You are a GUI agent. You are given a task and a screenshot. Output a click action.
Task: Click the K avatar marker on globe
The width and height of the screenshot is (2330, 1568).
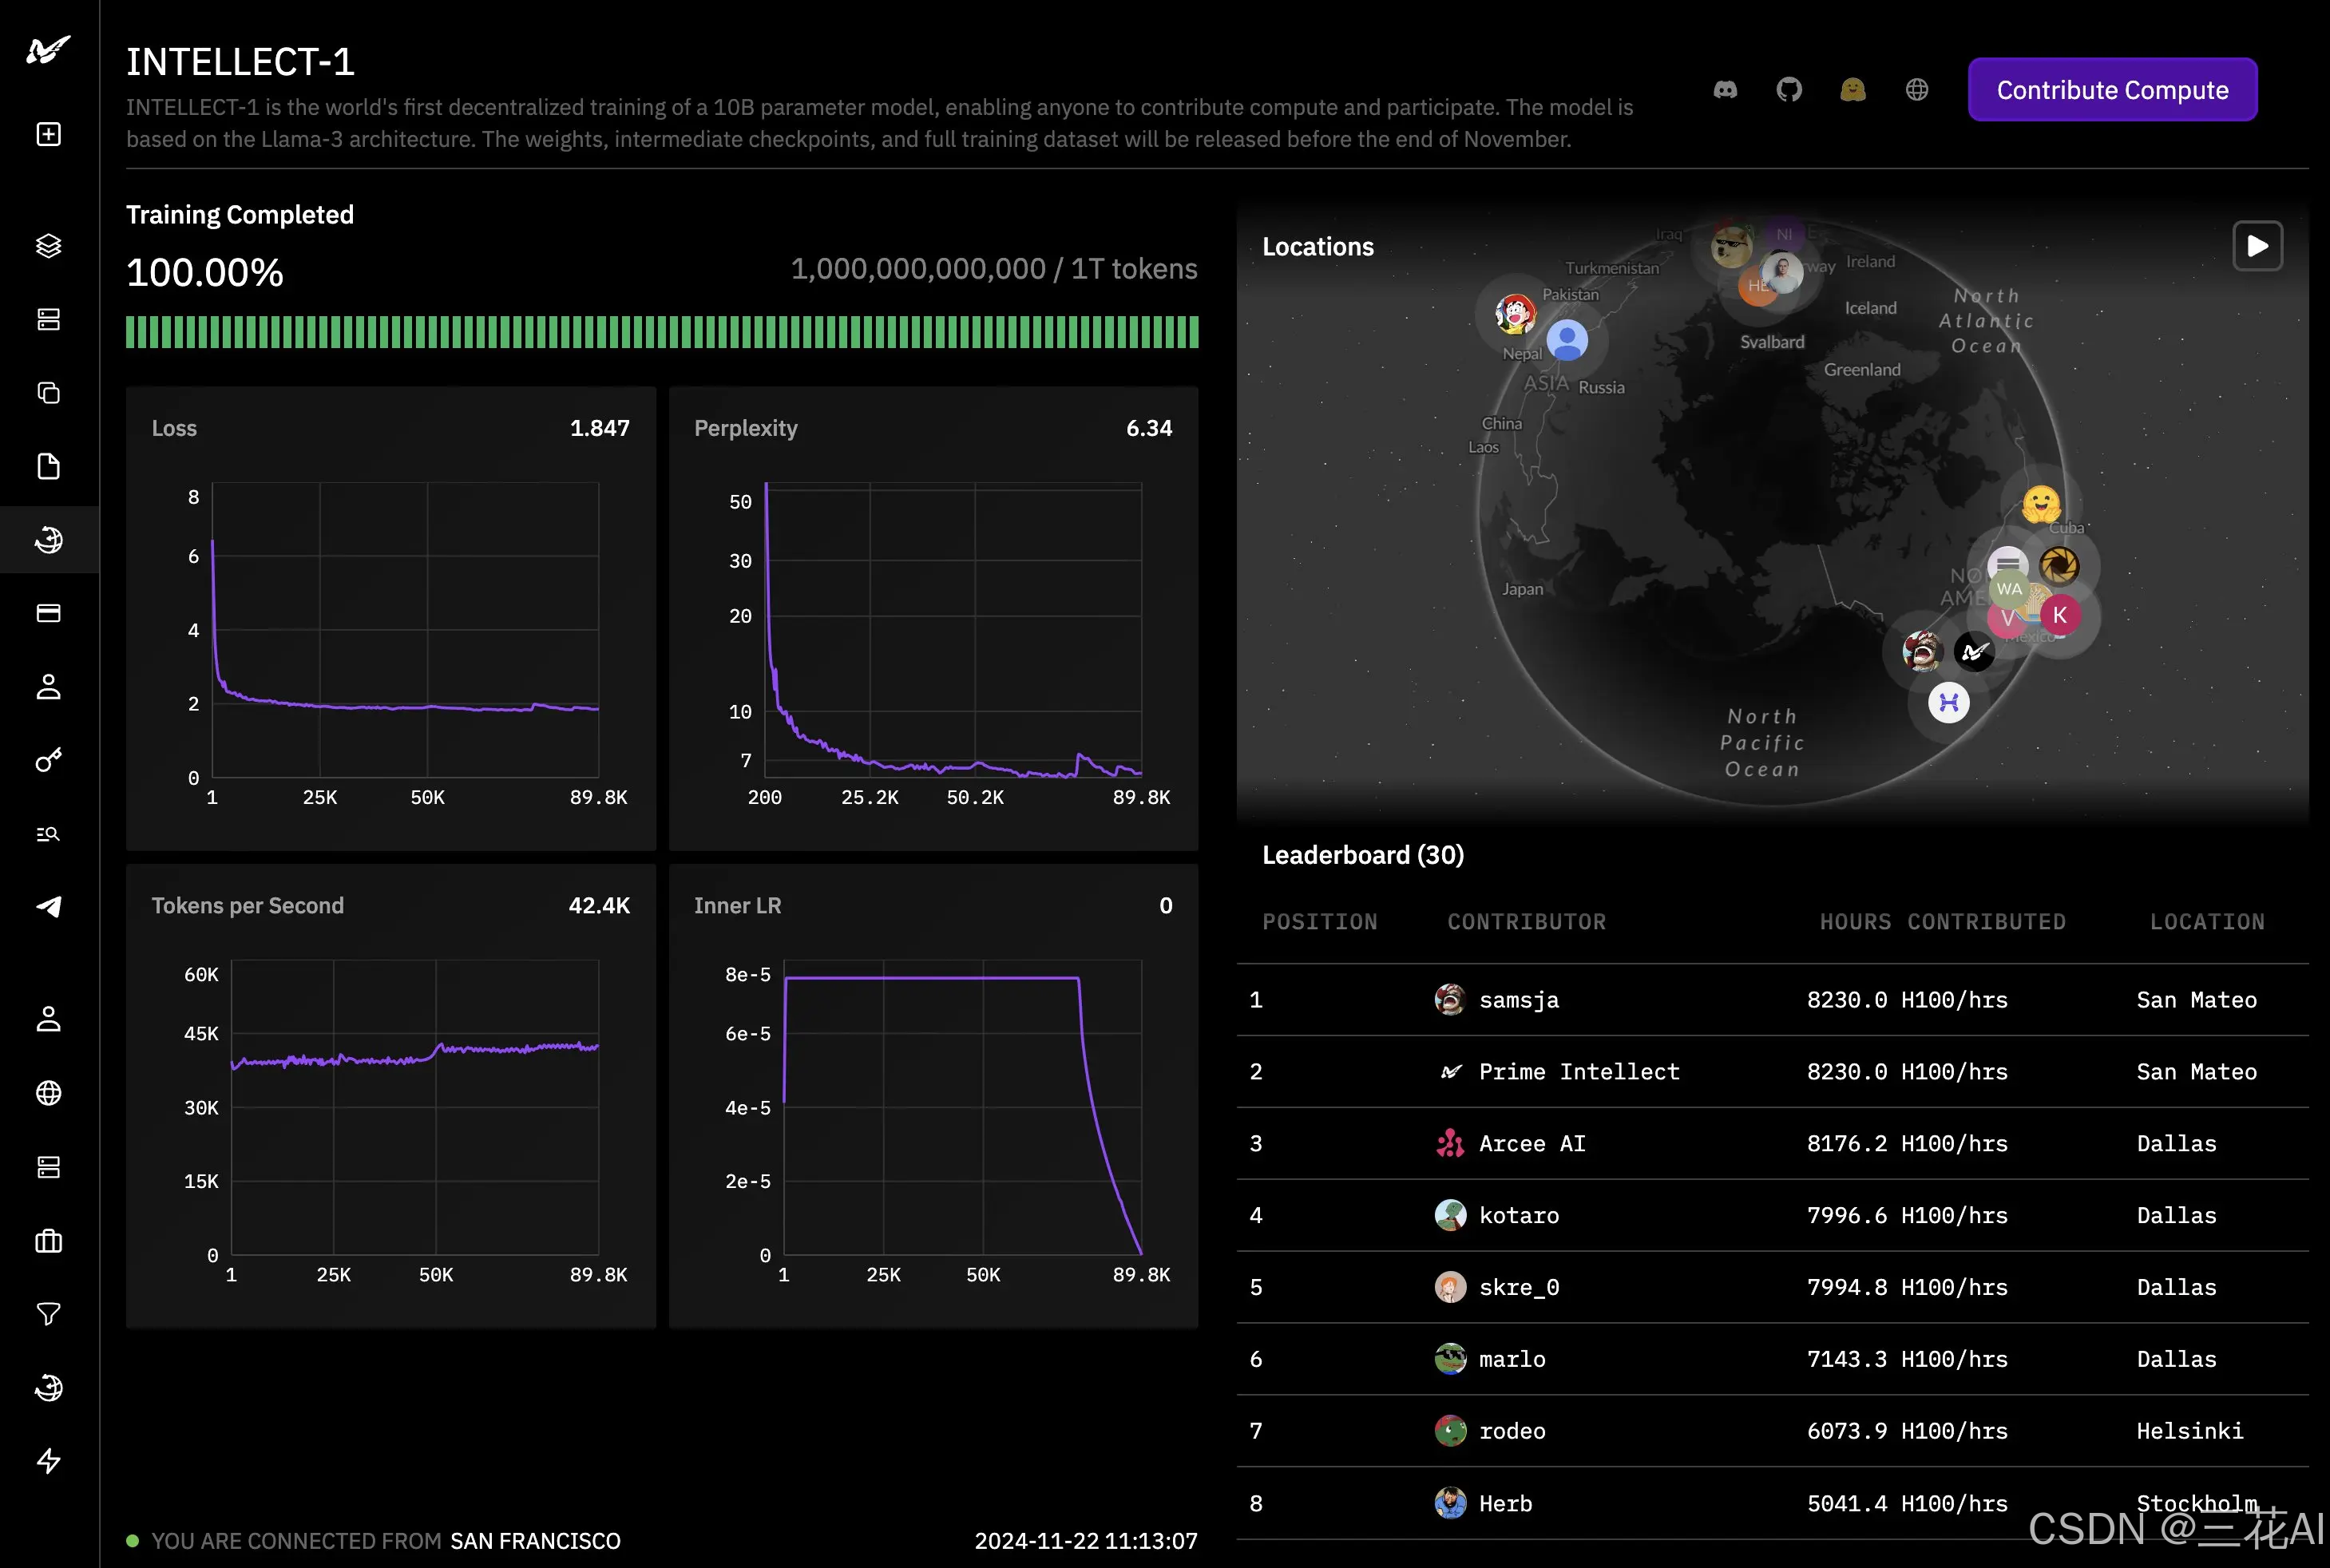2060,615
